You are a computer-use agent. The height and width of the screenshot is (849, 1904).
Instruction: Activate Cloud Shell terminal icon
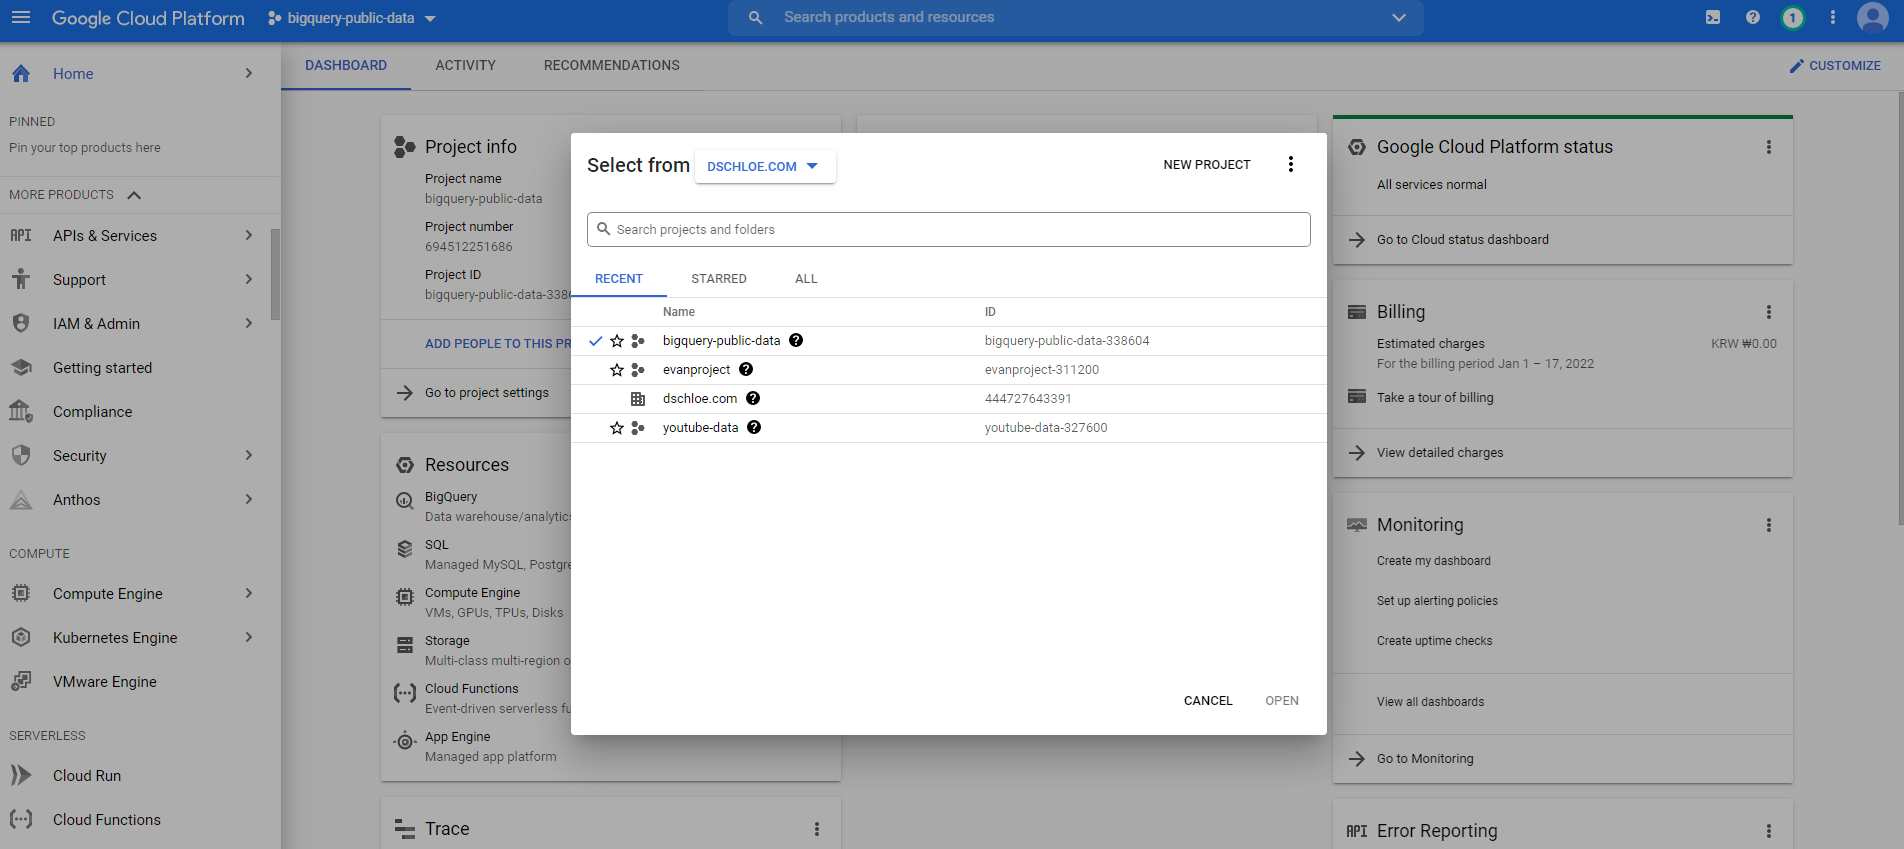1713,17
